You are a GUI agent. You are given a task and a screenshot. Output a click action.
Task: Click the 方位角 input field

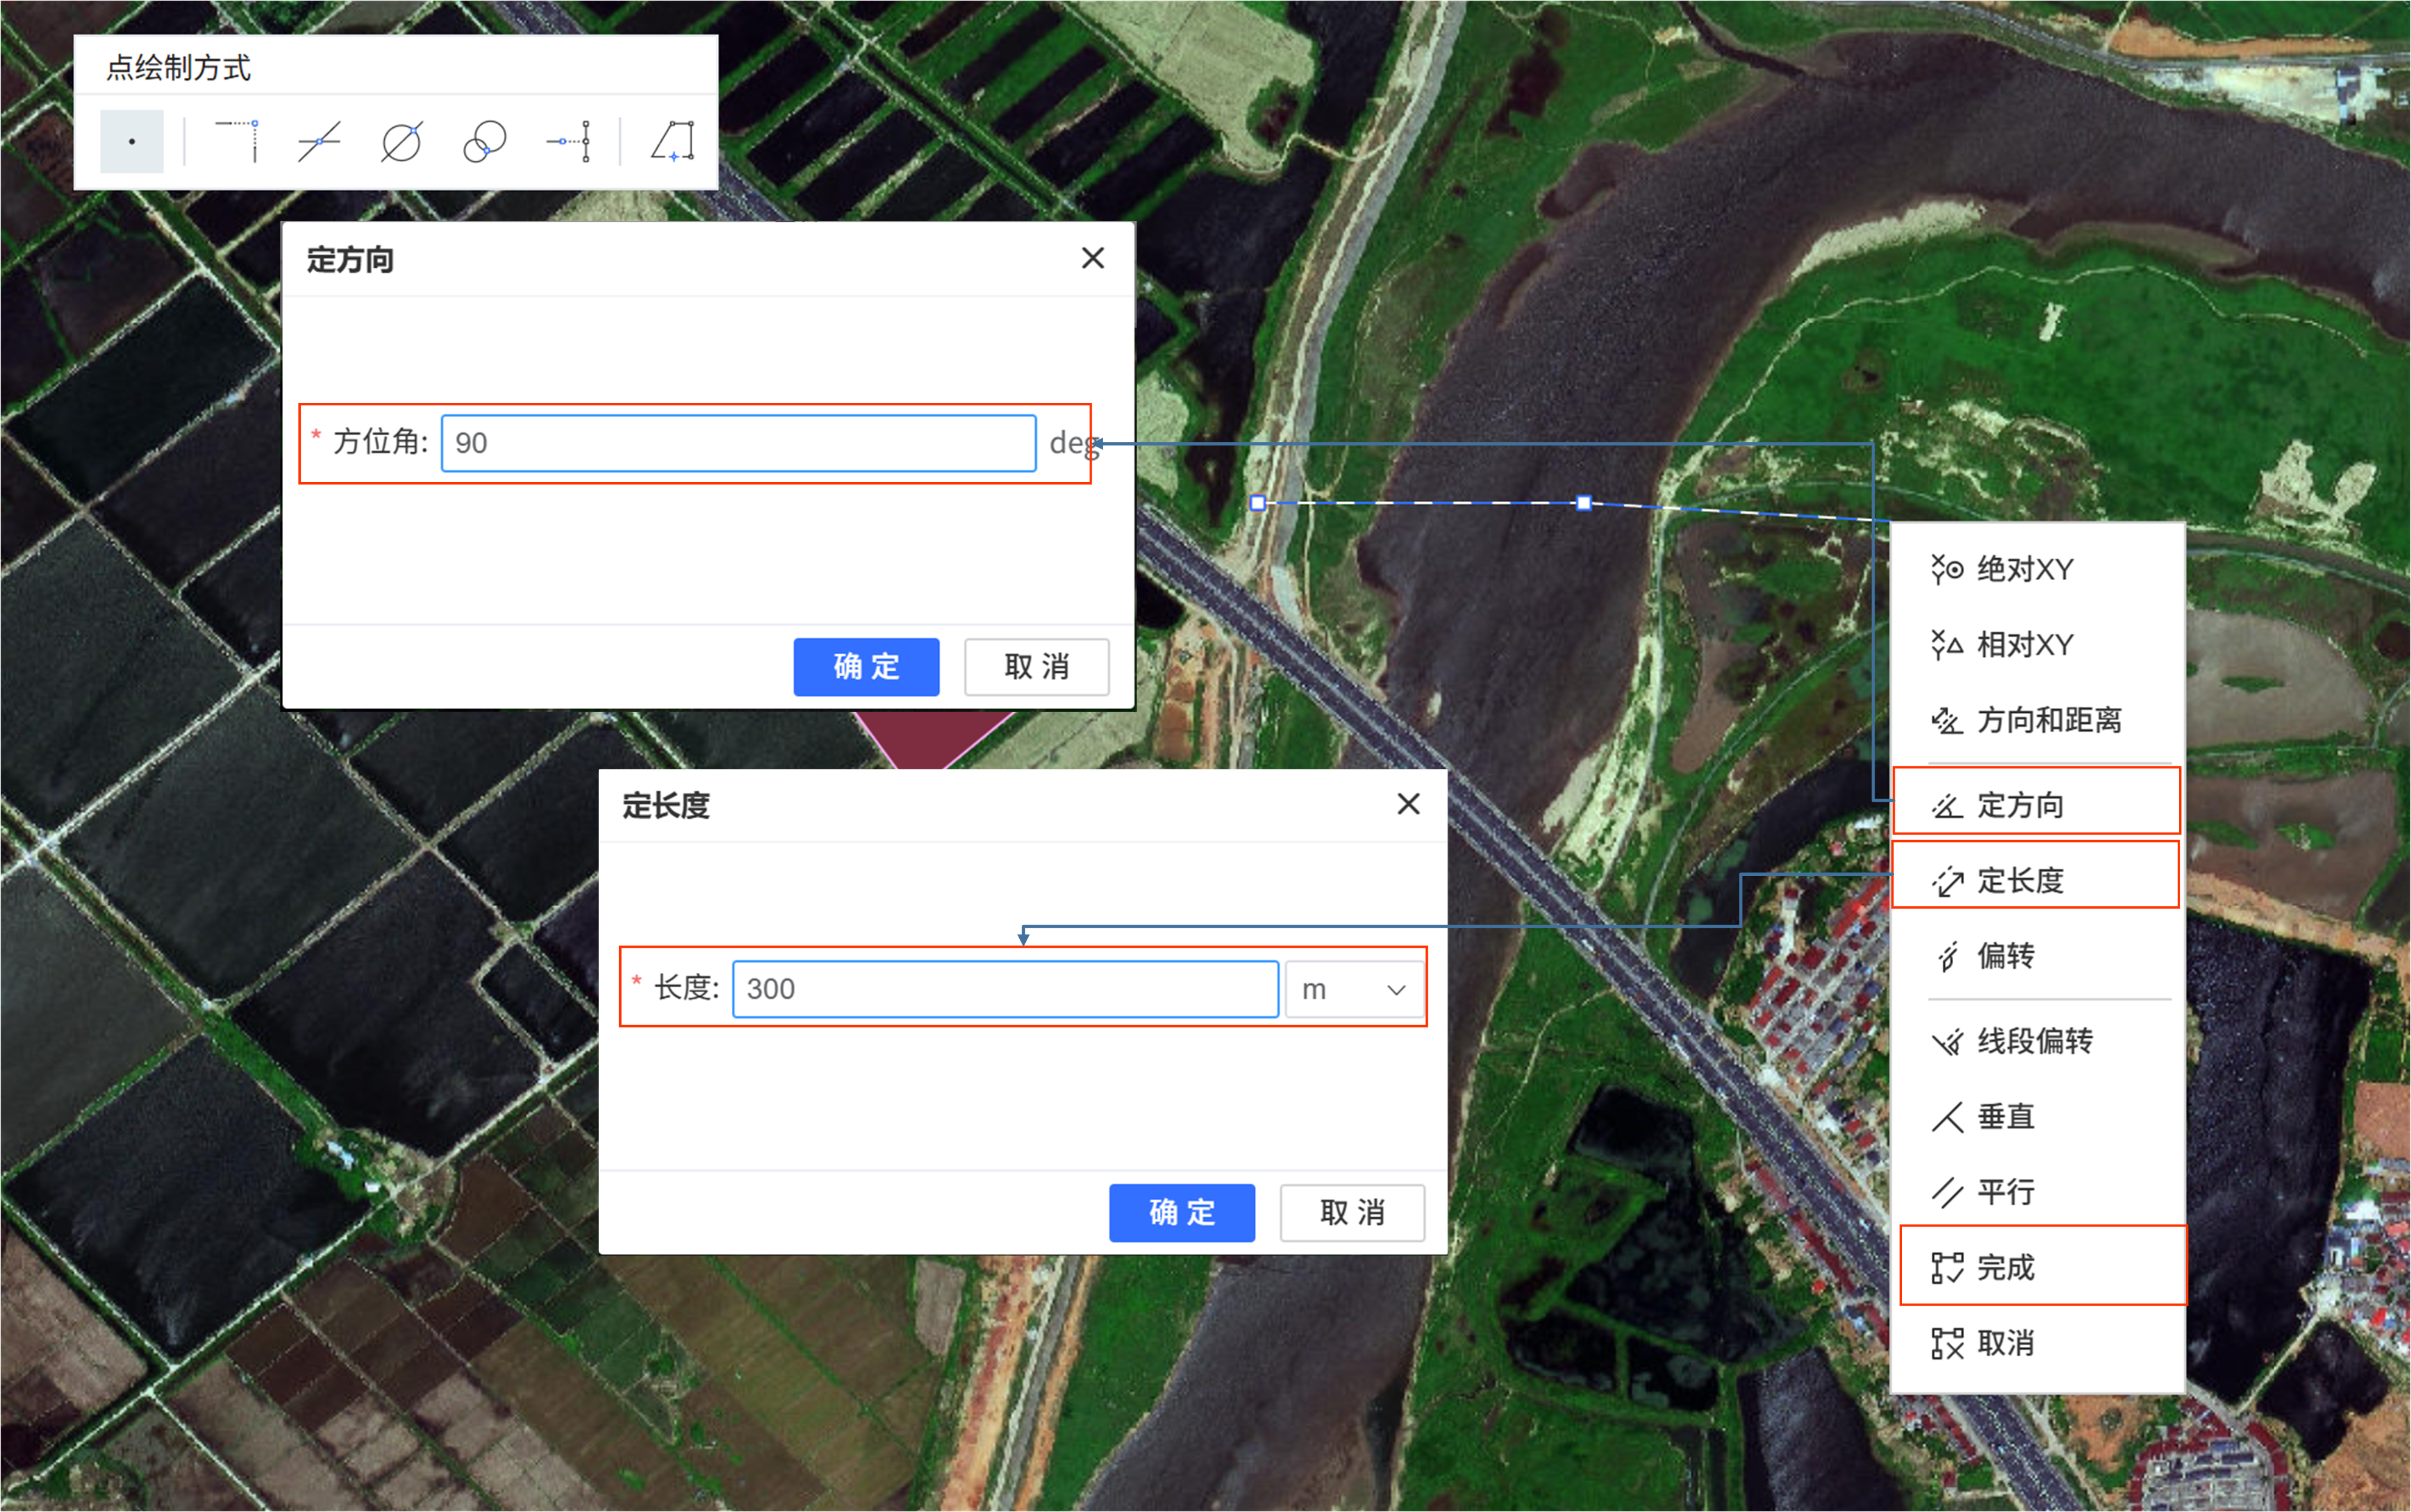(x=738, y=443)
